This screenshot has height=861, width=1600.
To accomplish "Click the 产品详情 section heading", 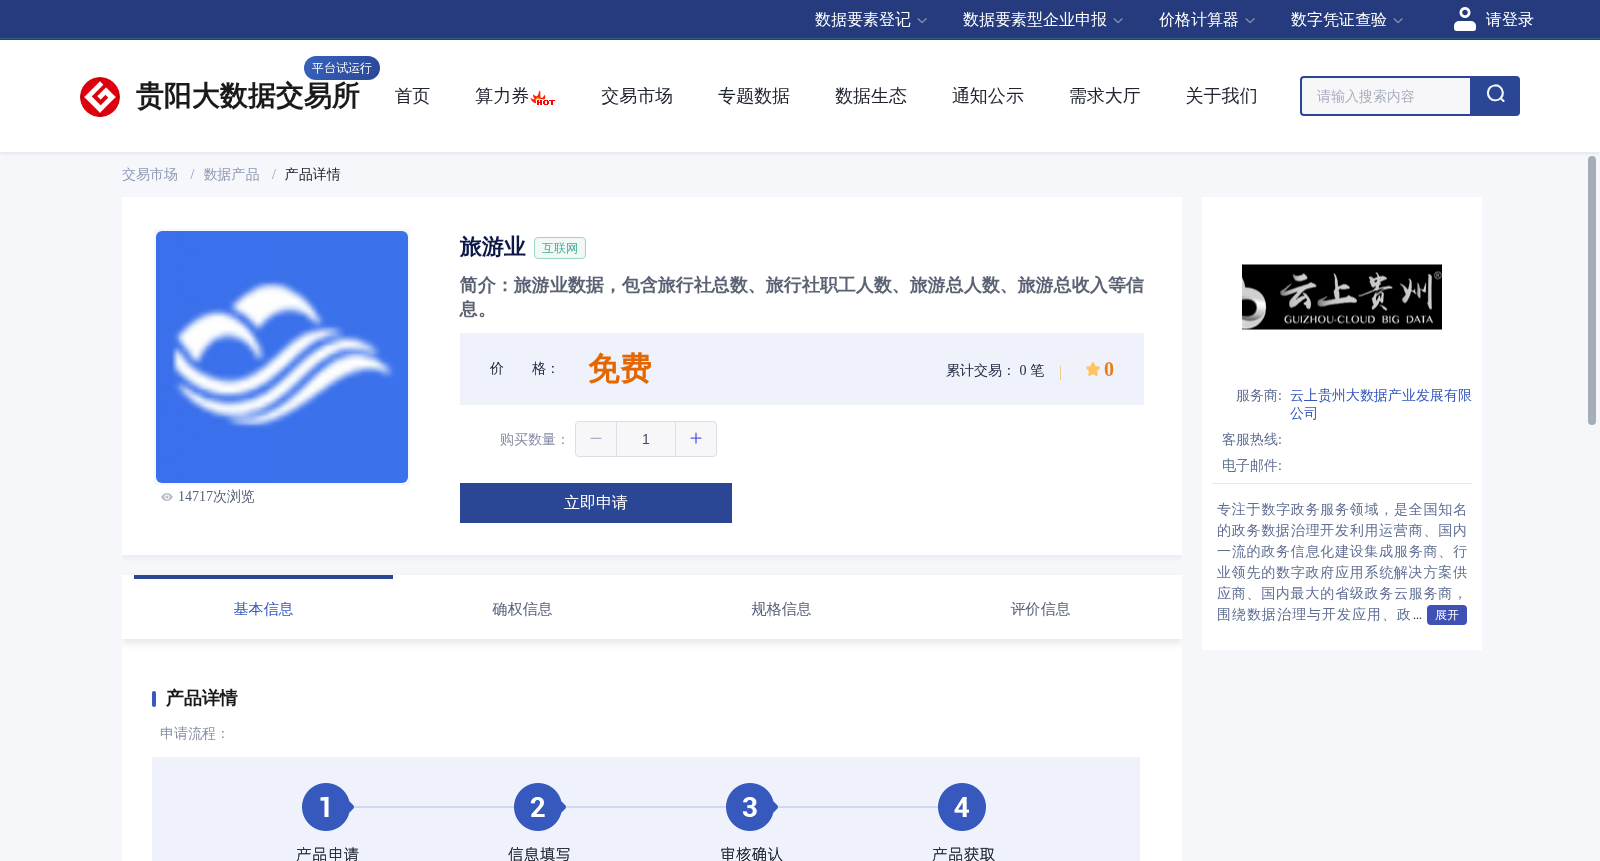I will tap(202, 698).
